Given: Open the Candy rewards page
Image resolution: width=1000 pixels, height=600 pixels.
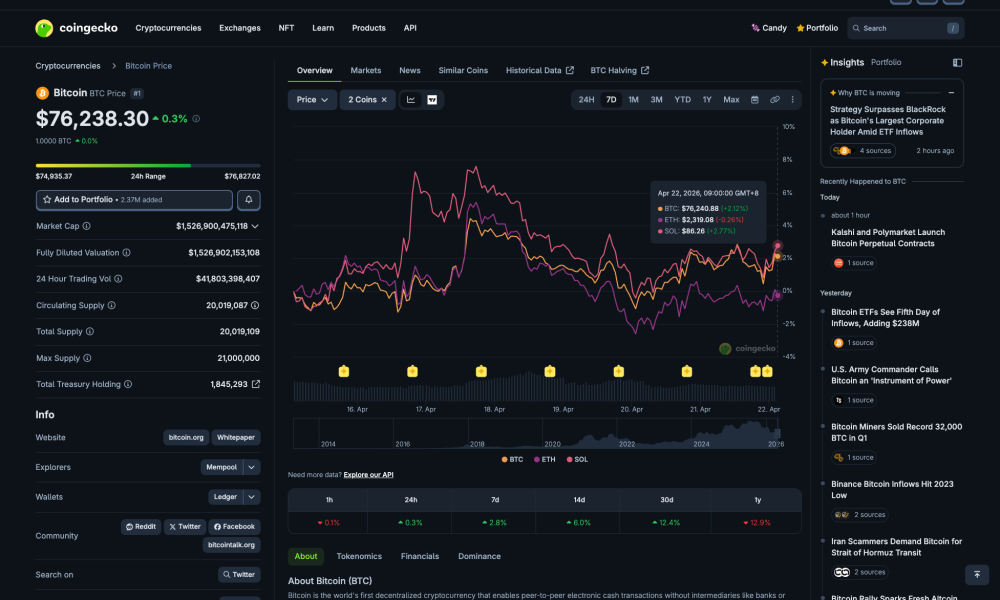Looking at the screenshot, I should point(768,27).
